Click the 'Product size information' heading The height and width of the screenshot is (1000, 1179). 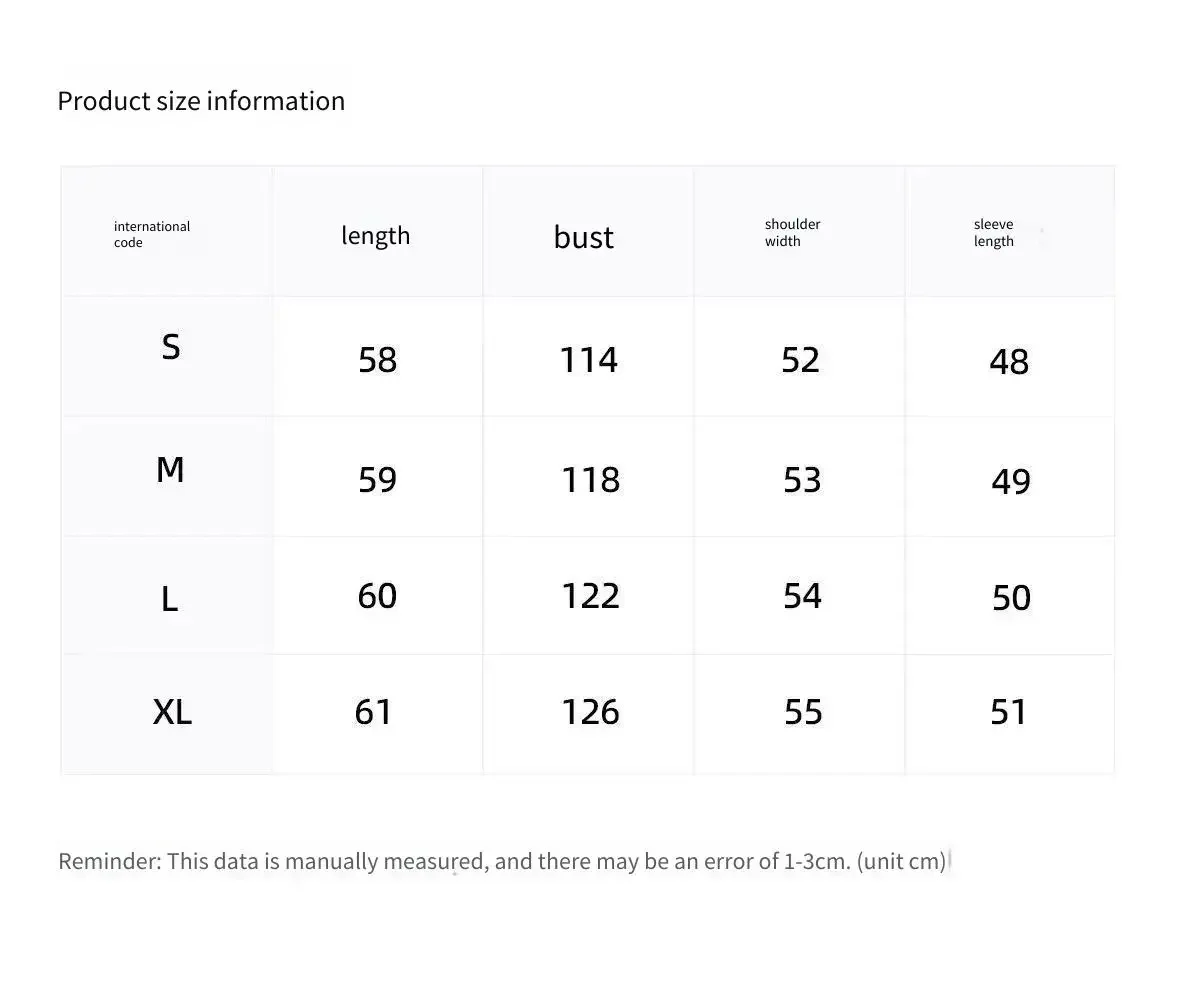point(201,101)
